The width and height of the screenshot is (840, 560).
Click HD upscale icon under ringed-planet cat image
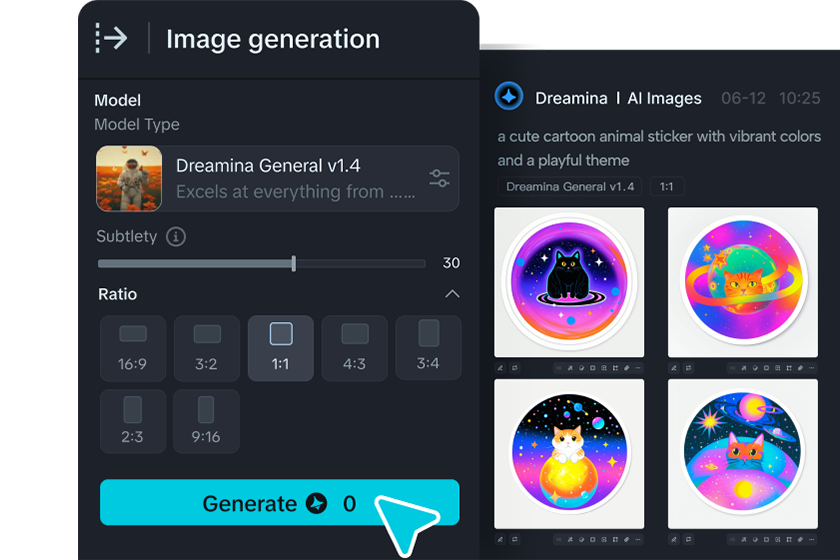pyautogui.click(x=732, y=368)
